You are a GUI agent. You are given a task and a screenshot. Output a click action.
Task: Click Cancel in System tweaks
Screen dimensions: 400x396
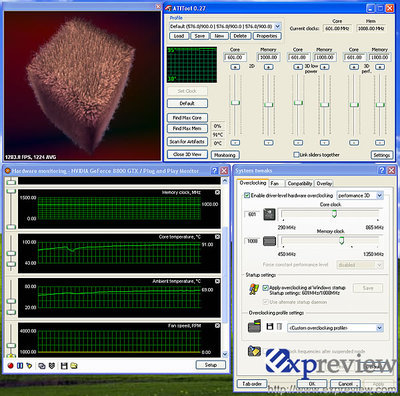coord(345,384)
